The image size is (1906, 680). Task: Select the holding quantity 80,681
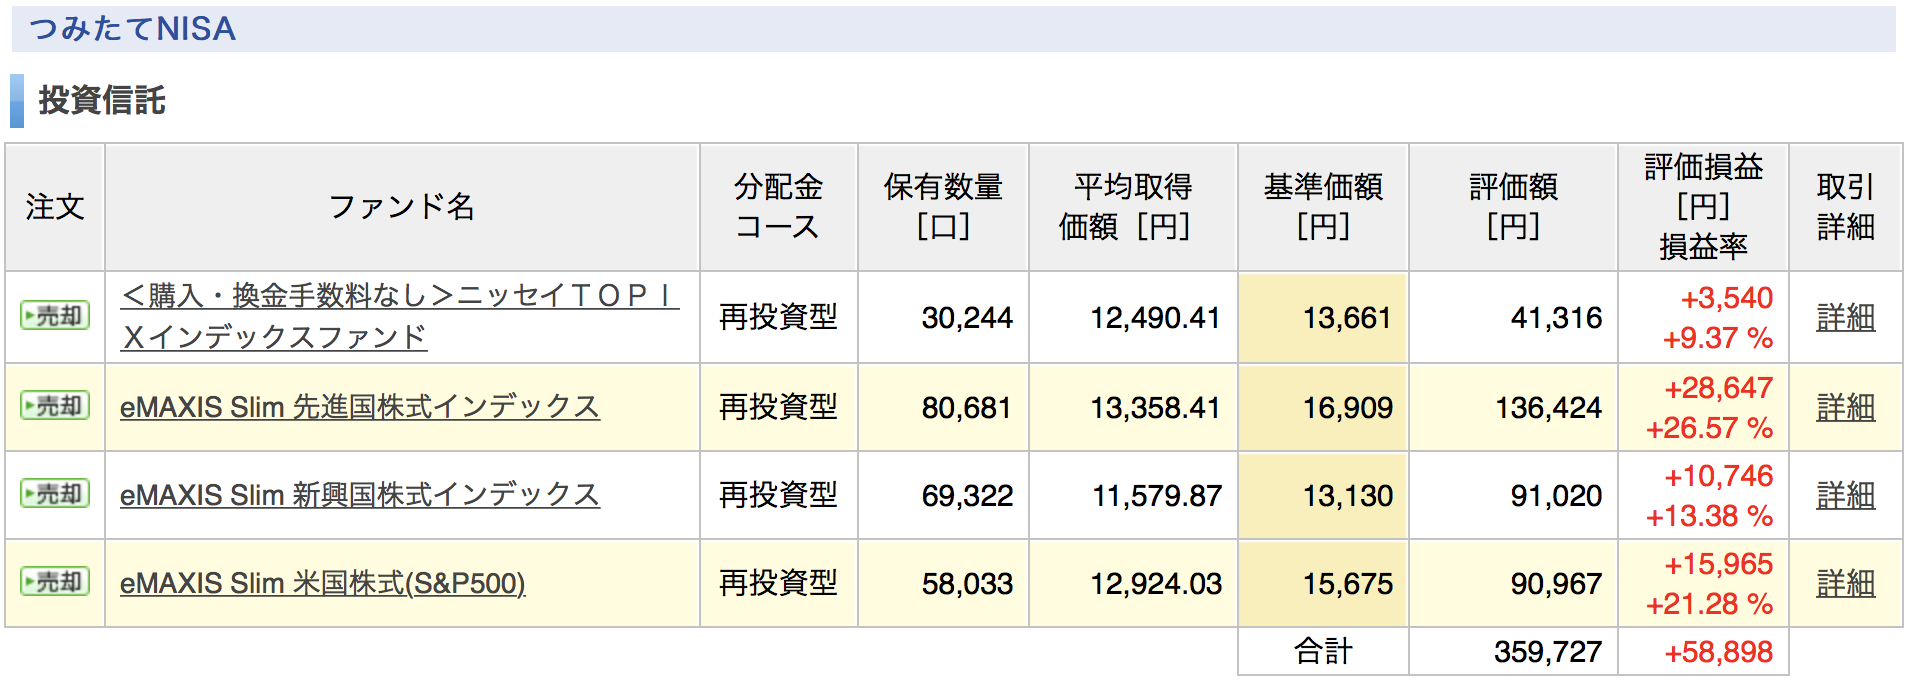[967, 408]
